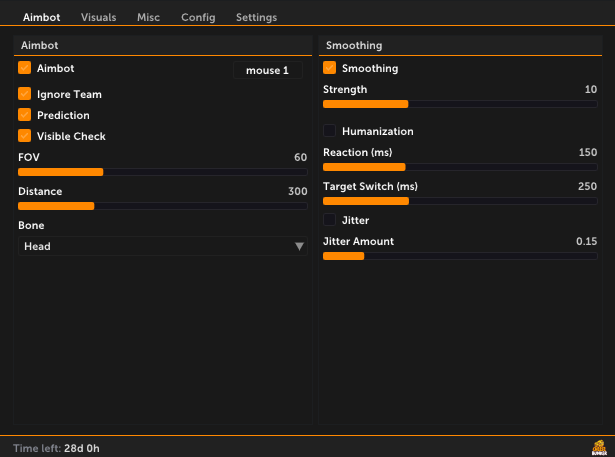Screen dimensions: 615x457
Task: Click the Reaction value '150'
Action: 588,152
